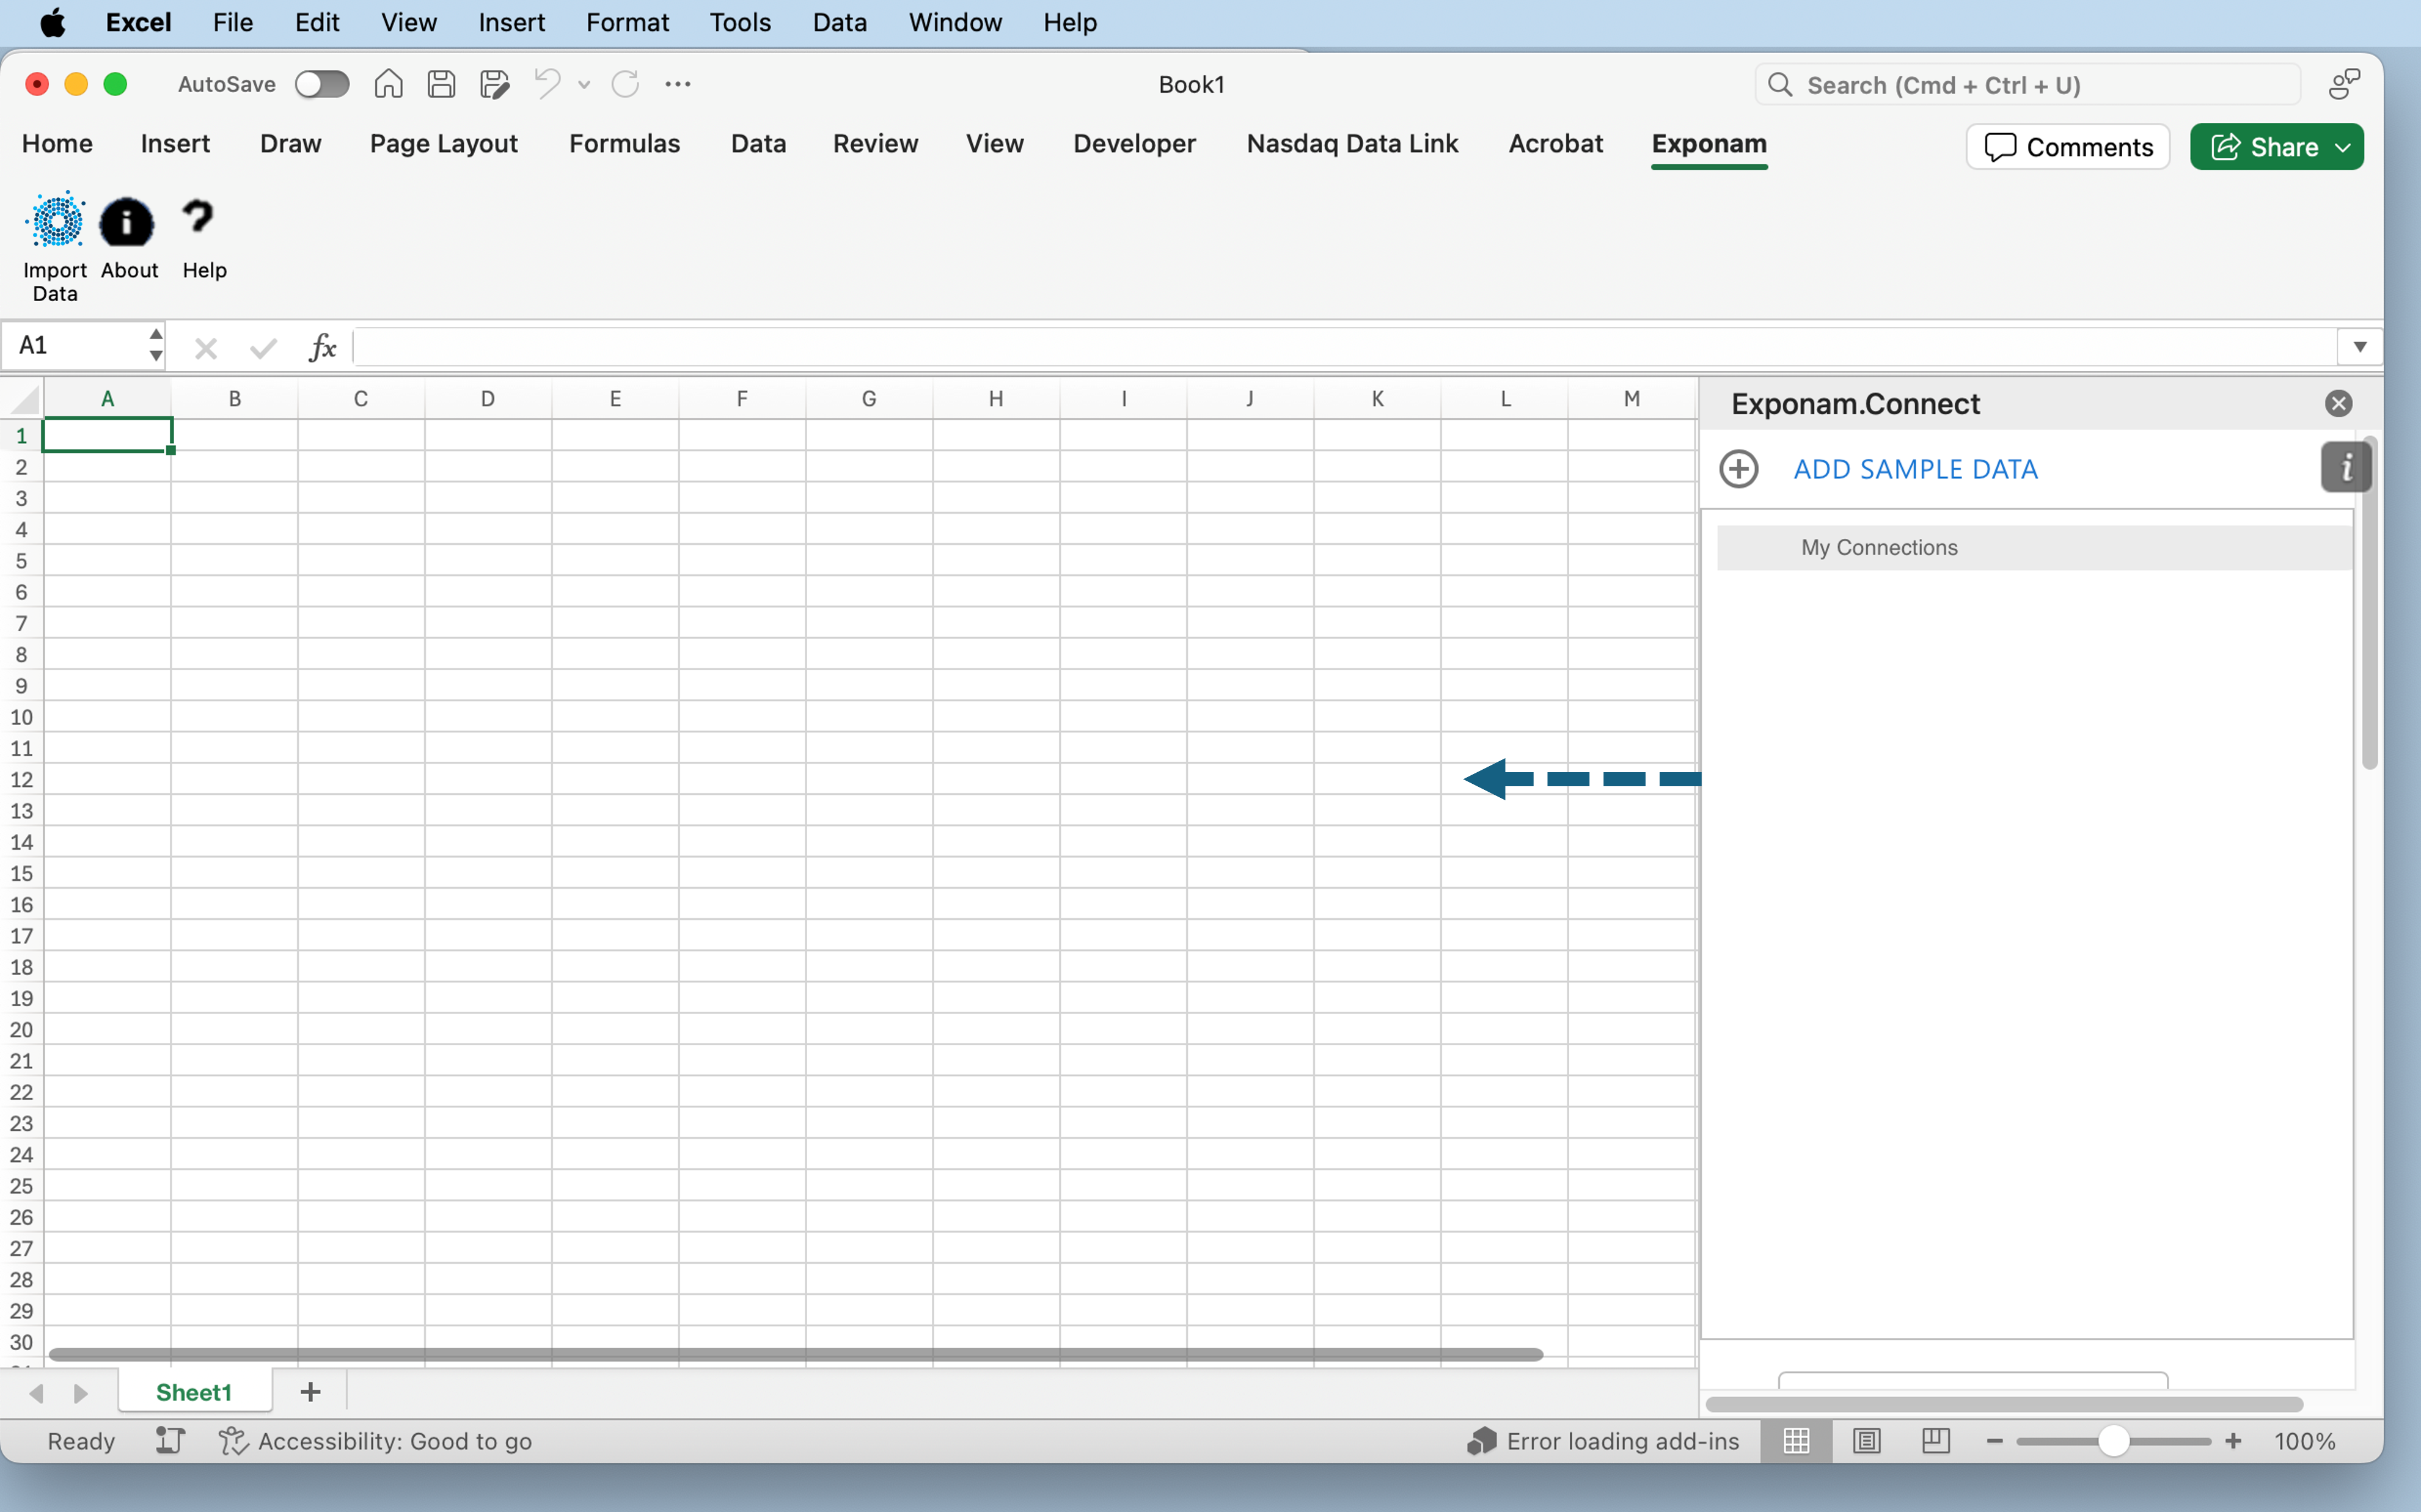This screenshot has height=1512, width=2421.
Task: Switch to the Acrobat ribbon tab
Action: click(x=1555, y=144)
